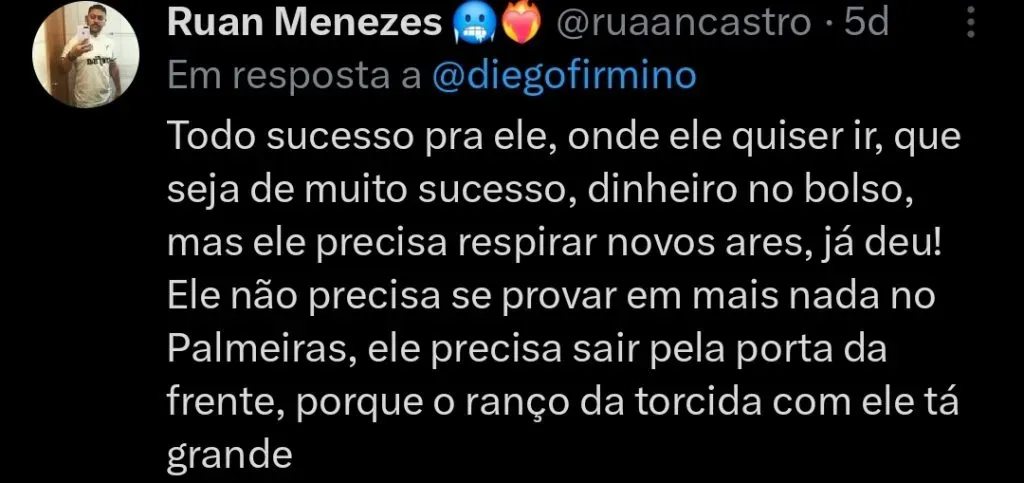The image size is (1024, 483).
Task: Click the final word 'grande' in the tweet
Action: tap(229, 456)
